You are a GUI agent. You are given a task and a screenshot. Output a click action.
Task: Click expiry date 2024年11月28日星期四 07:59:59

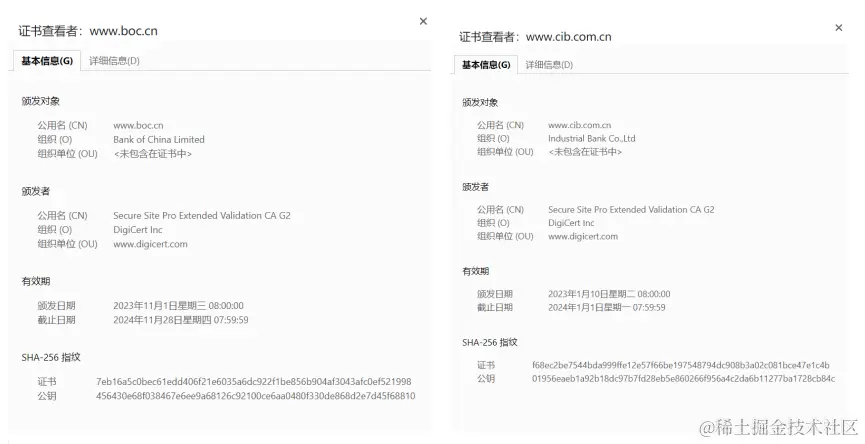[x=180, y=319]
